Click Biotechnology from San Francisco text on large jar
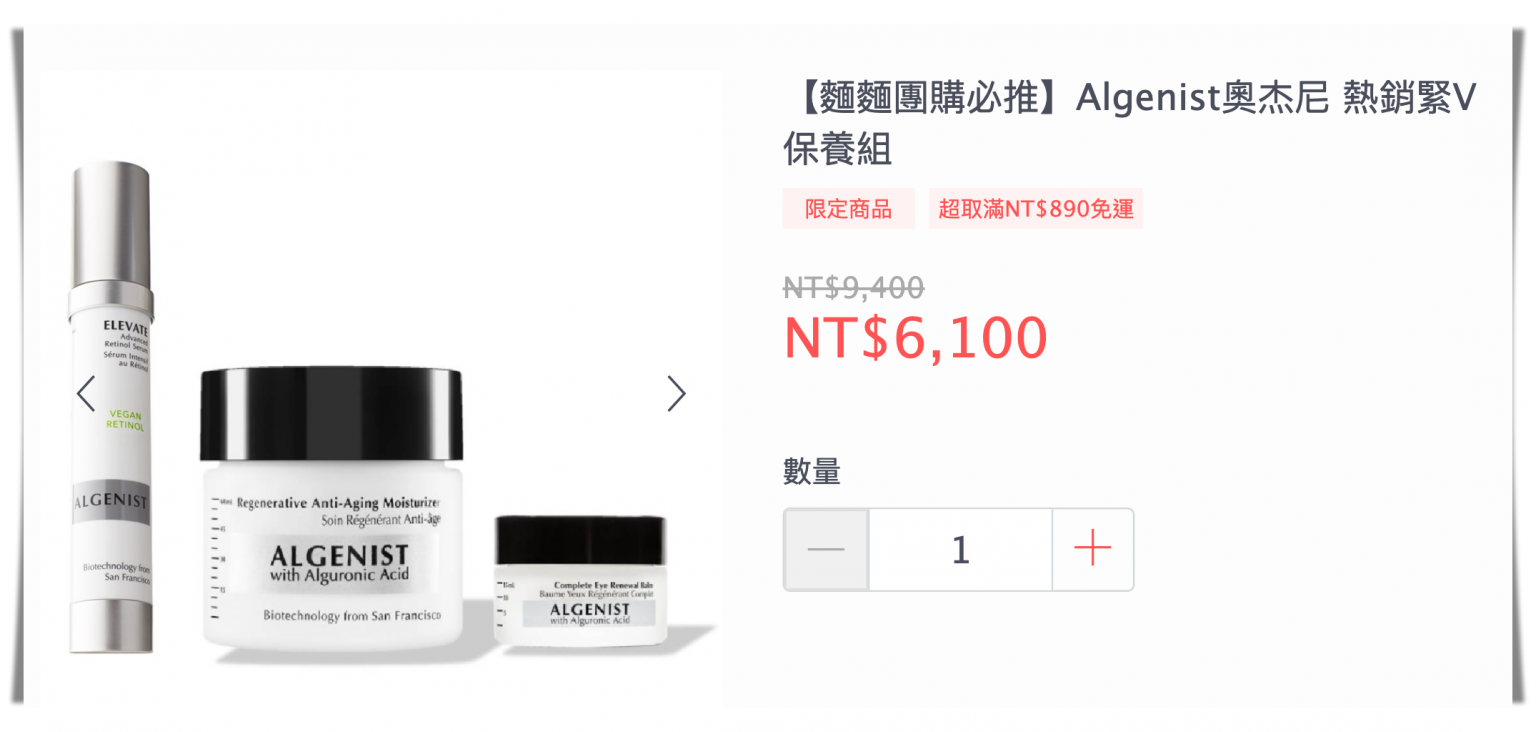Screen dimensions: 1536x732 353,615
